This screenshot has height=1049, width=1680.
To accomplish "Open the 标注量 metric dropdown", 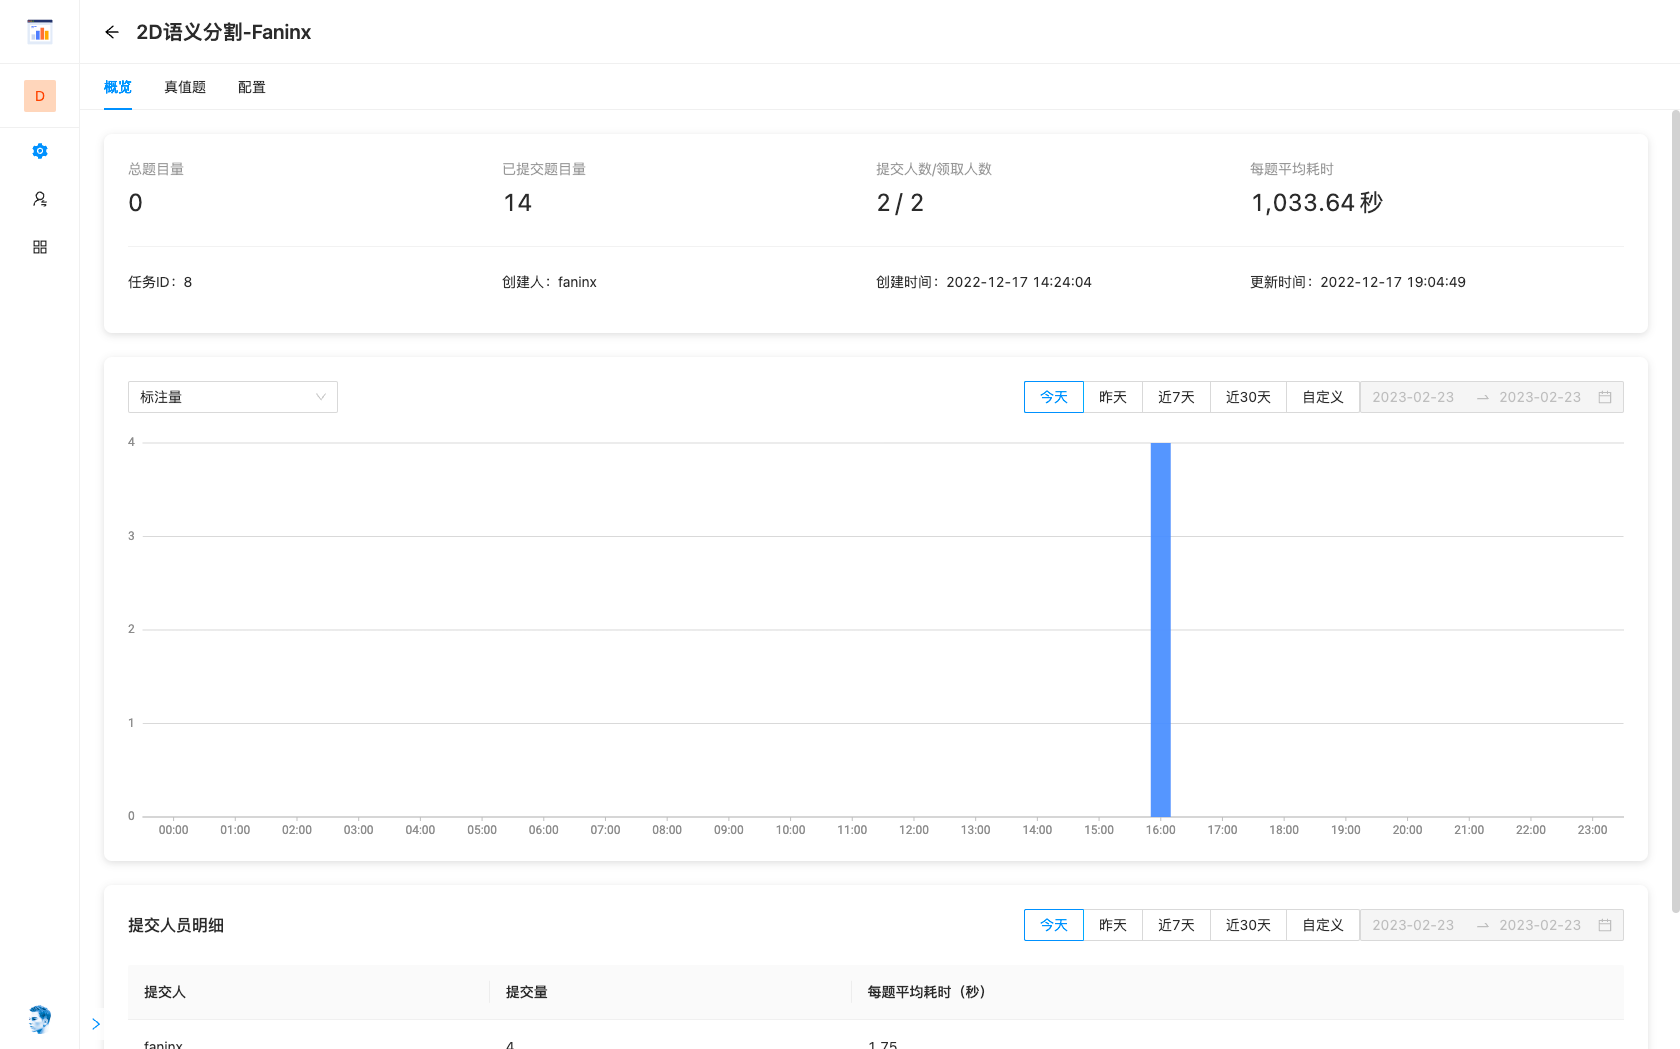I will tap(233, 397).
